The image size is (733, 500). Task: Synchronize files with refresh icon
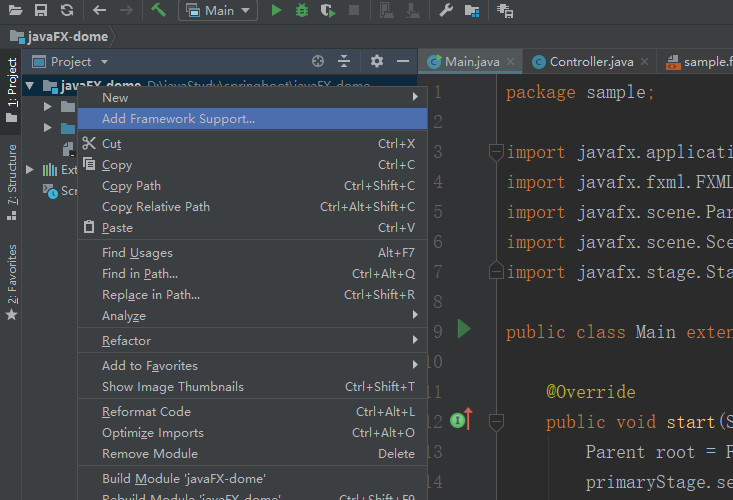click(x=67, y=10)
